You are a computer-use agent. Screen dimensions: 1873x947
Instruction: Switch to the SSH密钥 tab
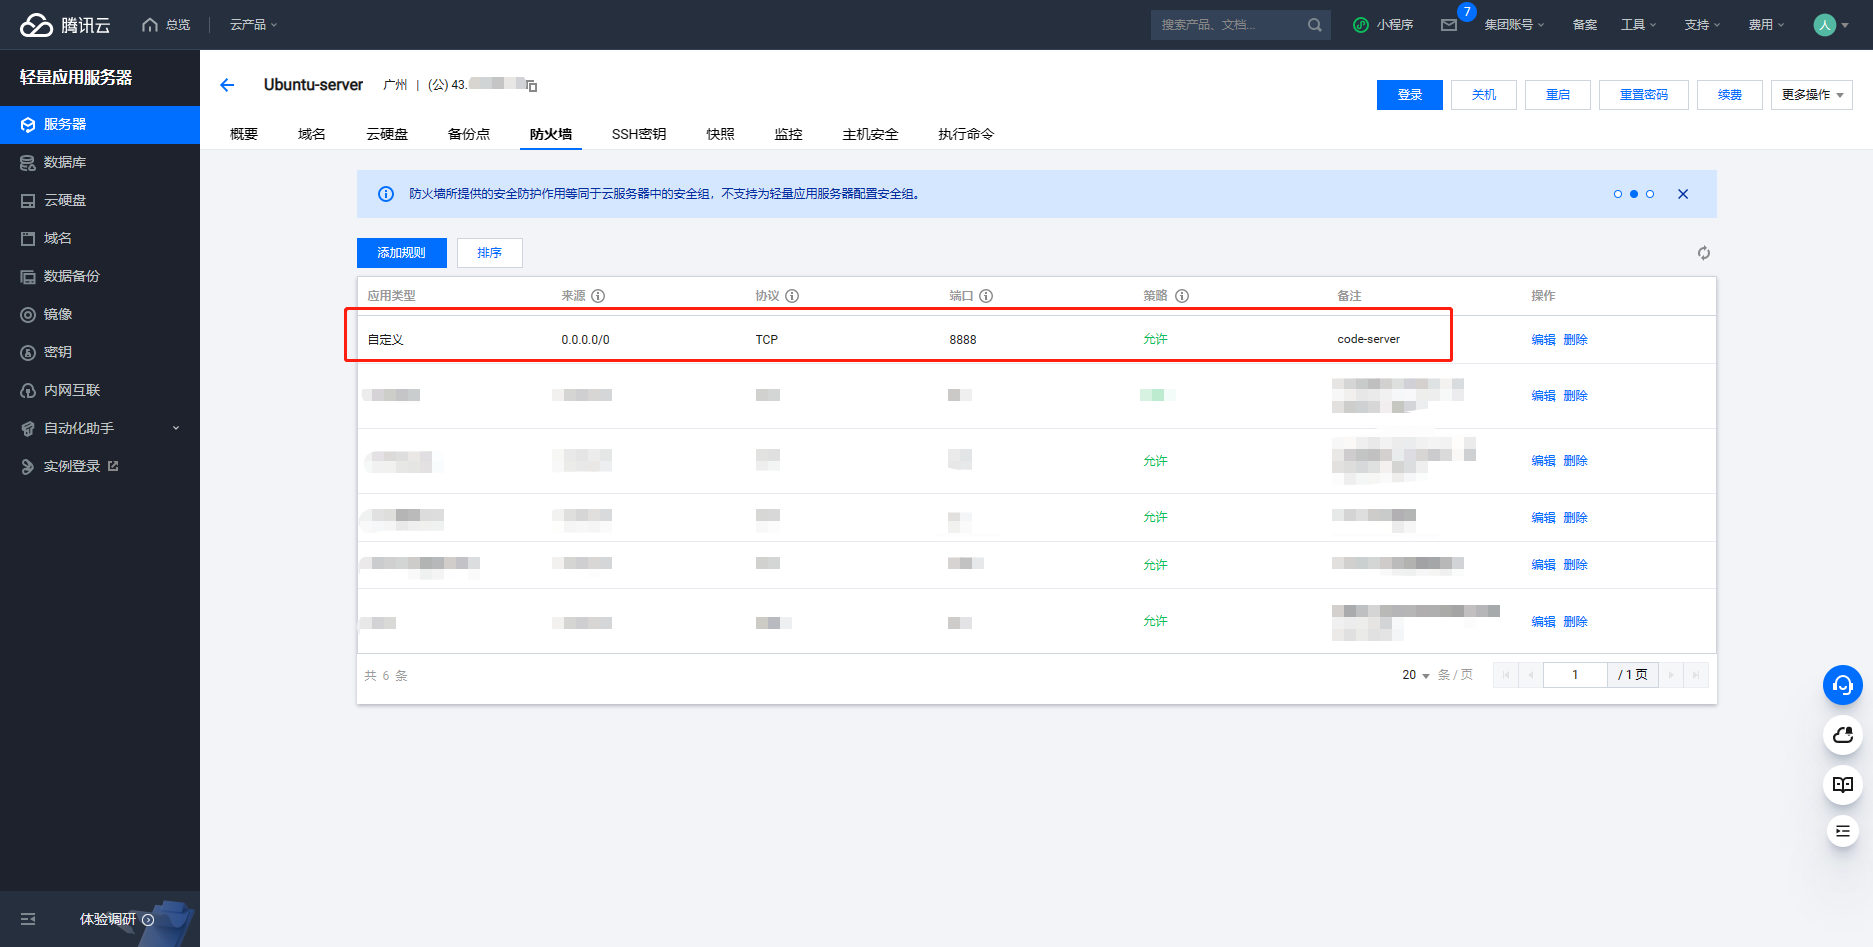[x=639, y=134]
